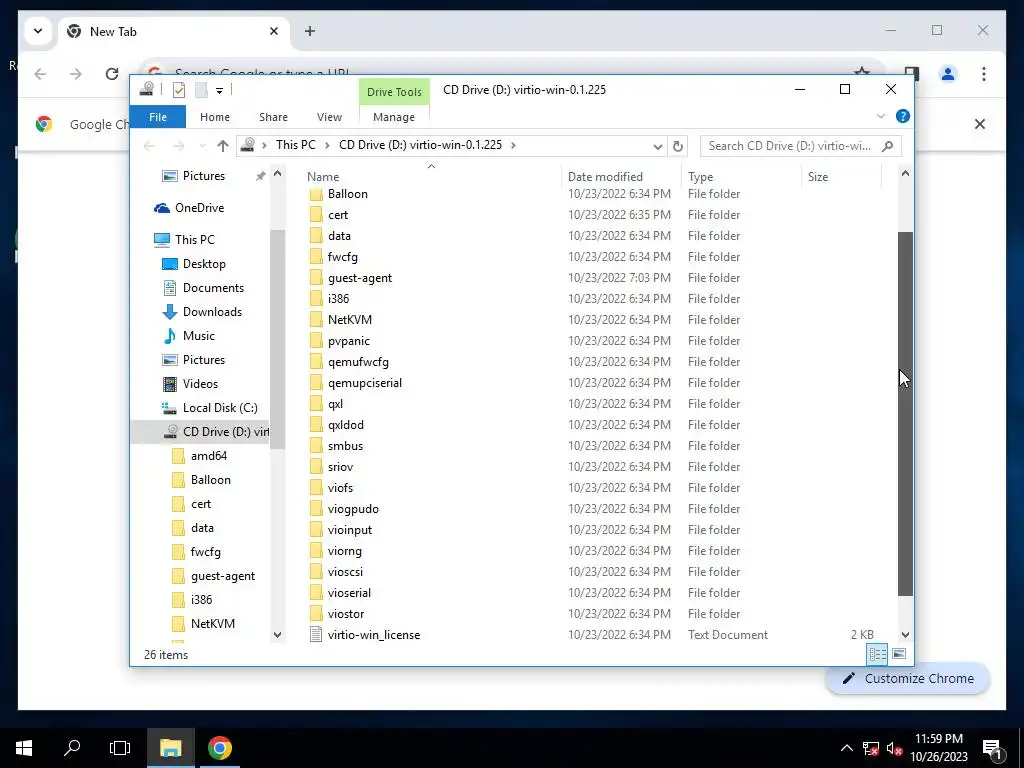Image resolution: width=1024 pixels, height=768 pixels.
Task: Expand the Explorer ribbon chevron
Action: pos(880,116)
